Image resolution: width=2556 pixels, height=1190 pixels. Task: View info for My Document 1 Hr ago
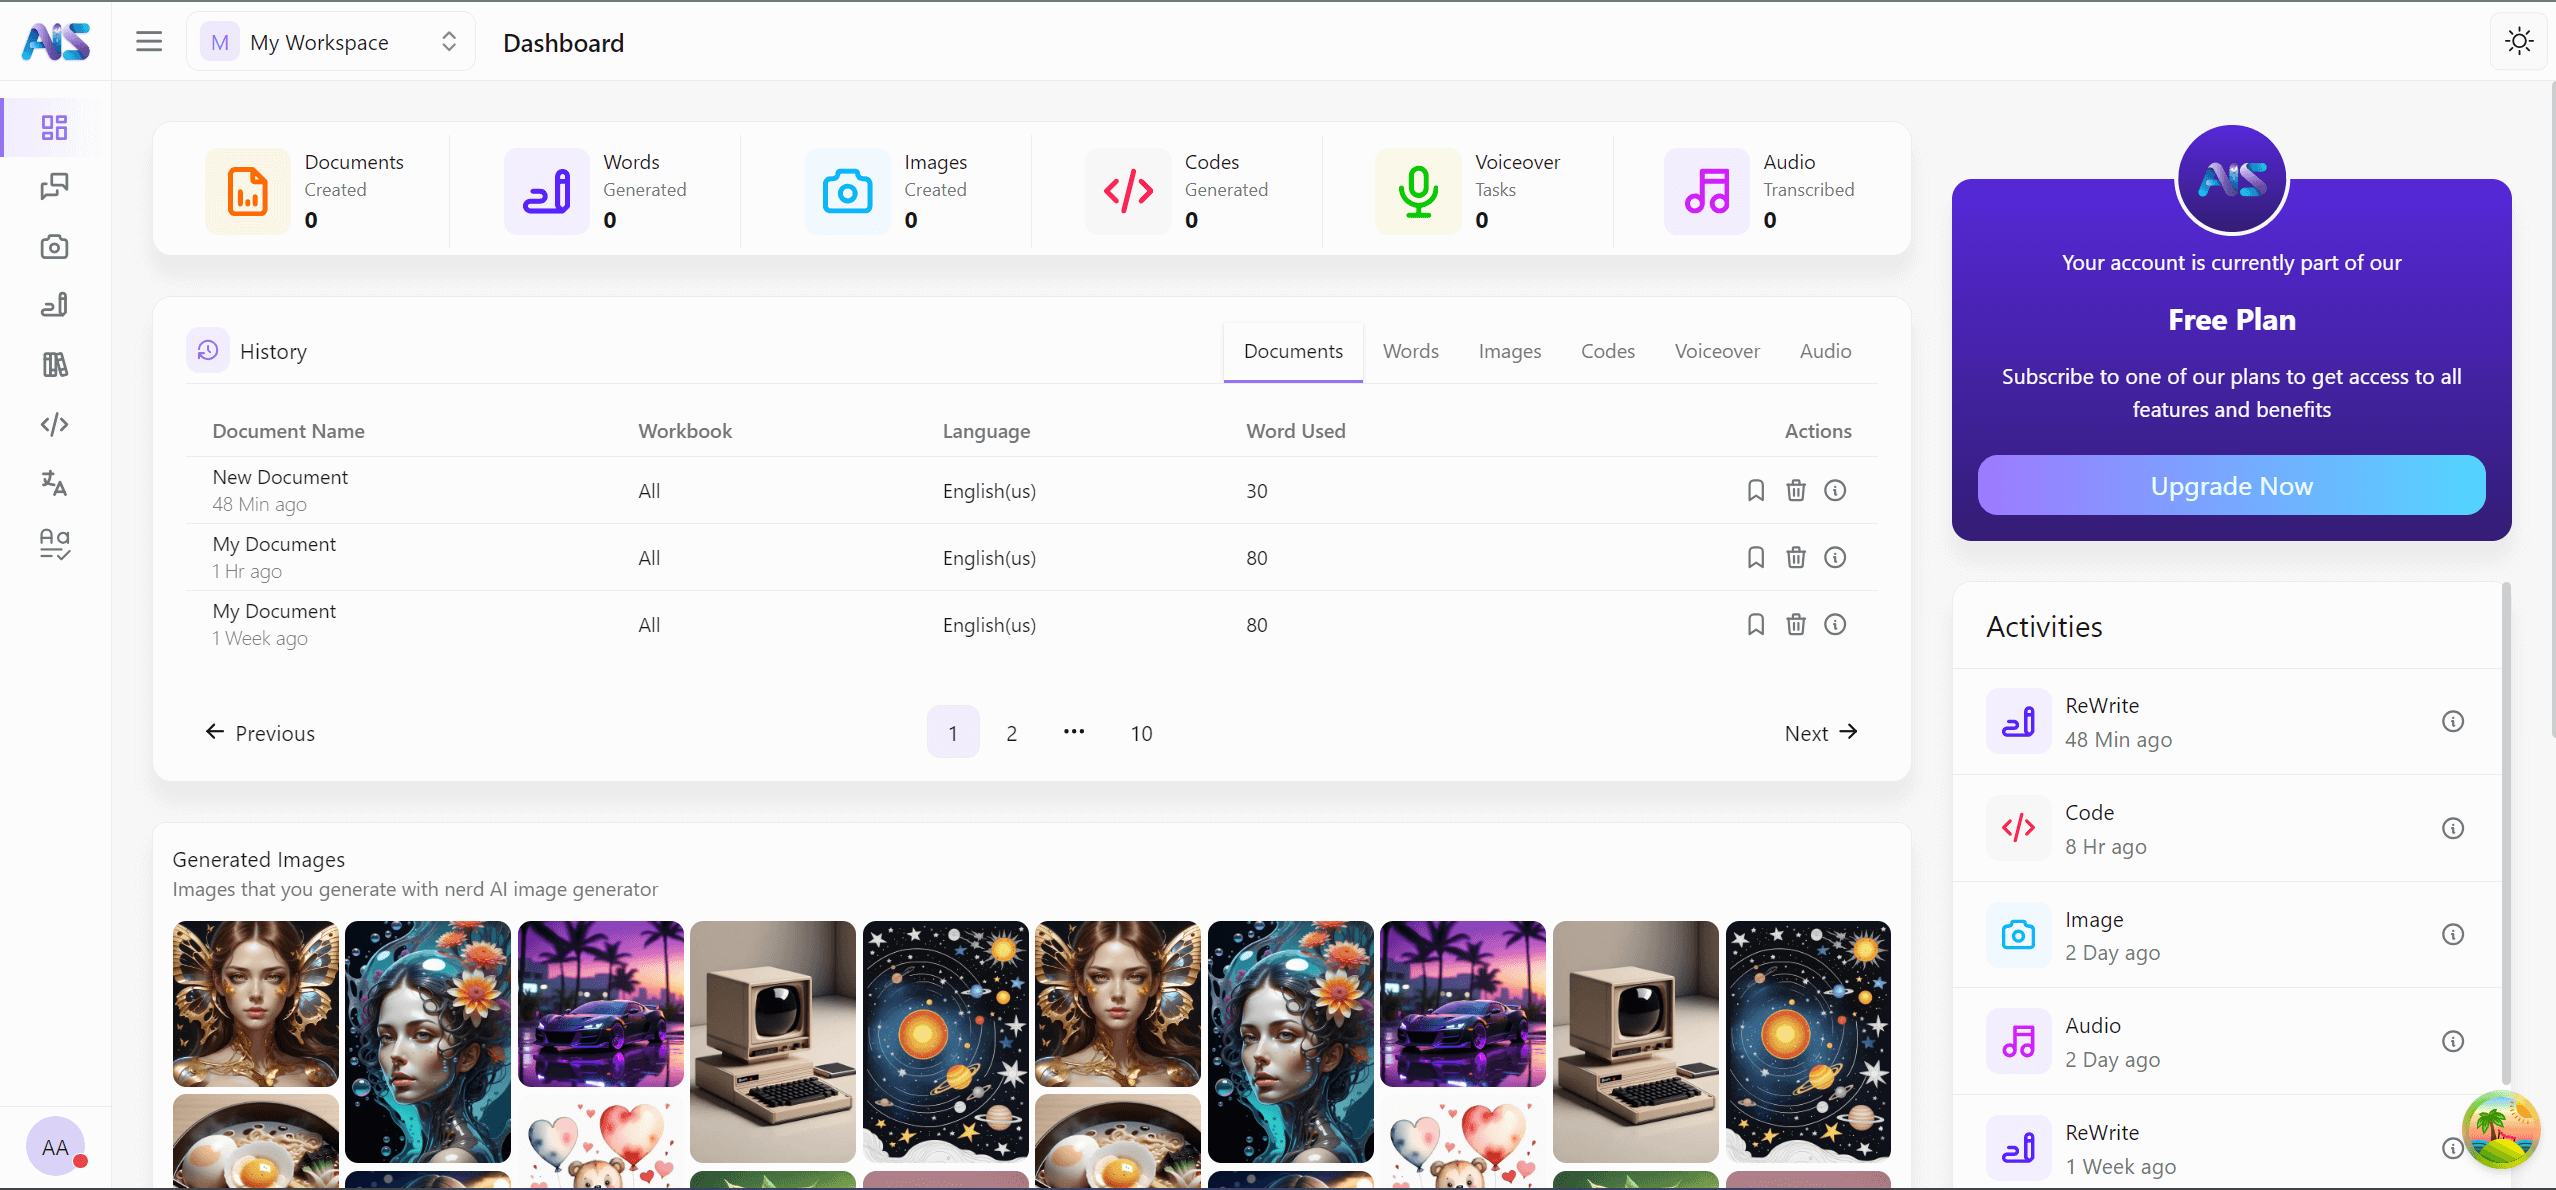[x=1835, y=557]
